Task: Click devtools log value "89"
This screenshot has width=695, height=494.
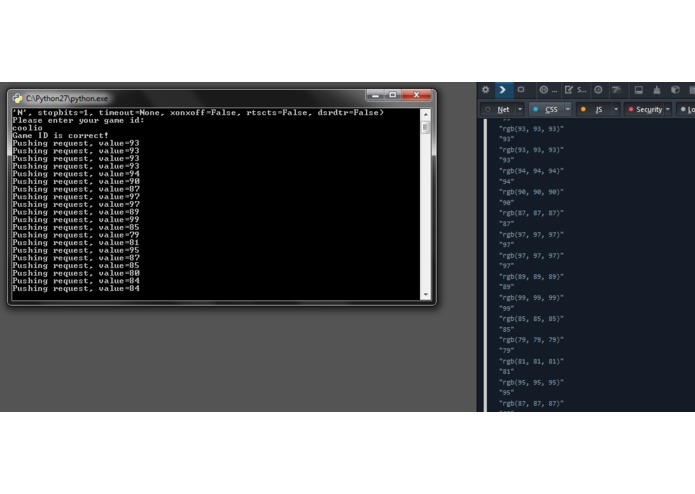Action: click(x=506, y=287)
